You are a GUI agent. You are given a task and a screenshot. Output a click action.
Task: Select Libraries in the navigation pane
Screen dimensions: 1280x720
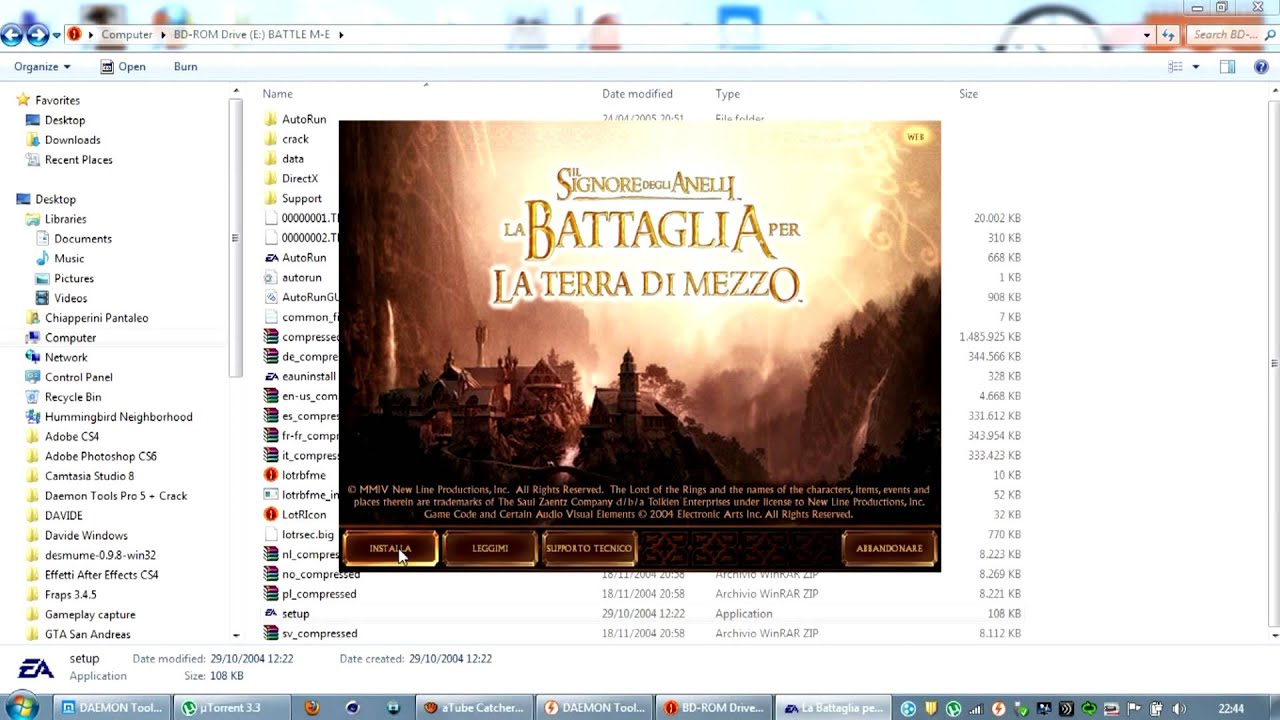tap(65, 219)
